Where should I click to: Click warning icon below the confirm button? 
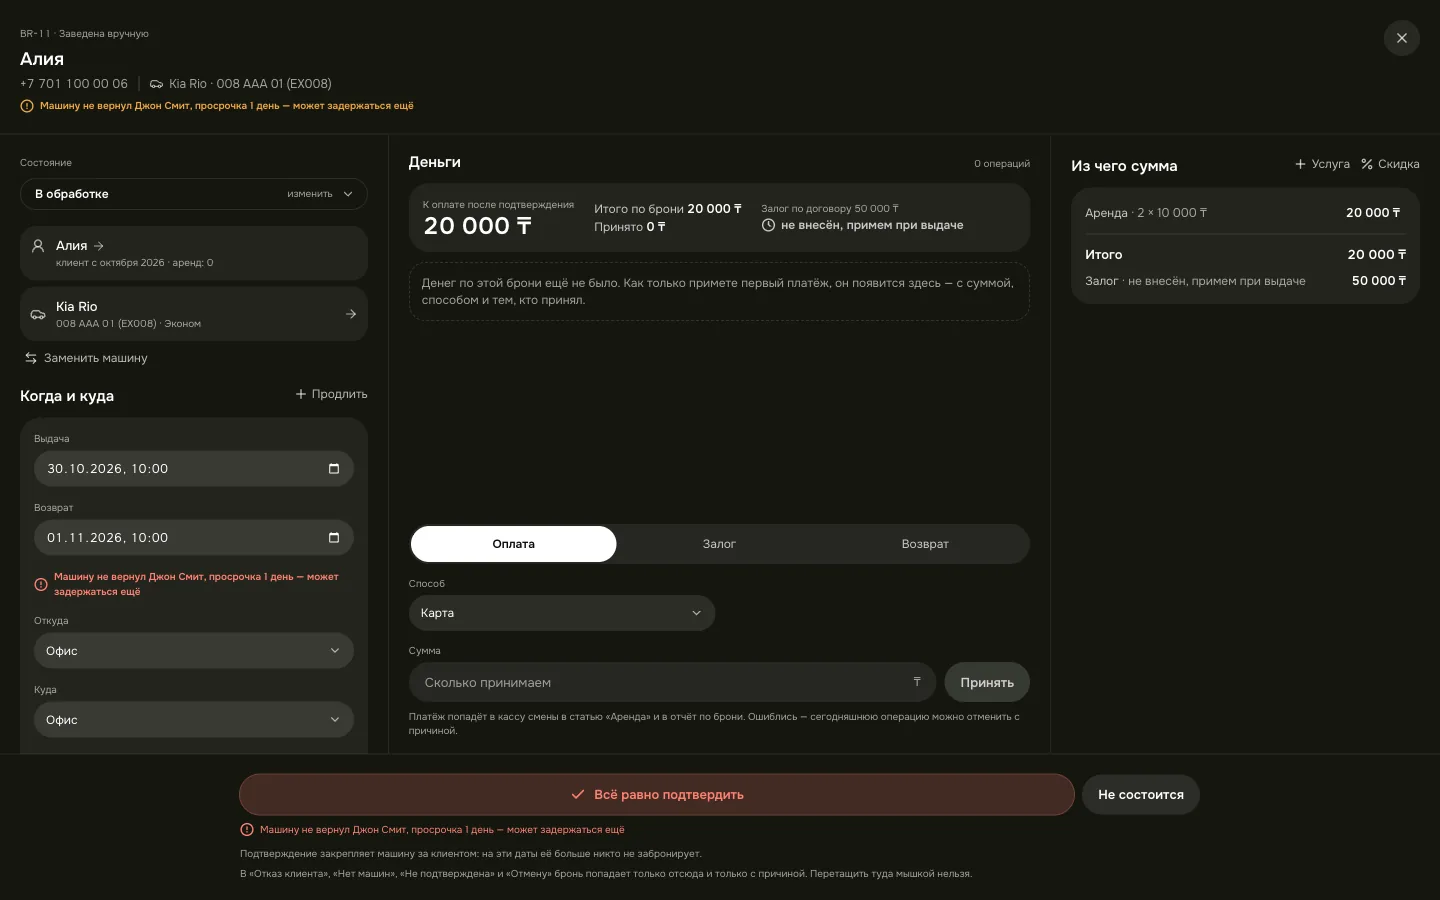(247, 830)
